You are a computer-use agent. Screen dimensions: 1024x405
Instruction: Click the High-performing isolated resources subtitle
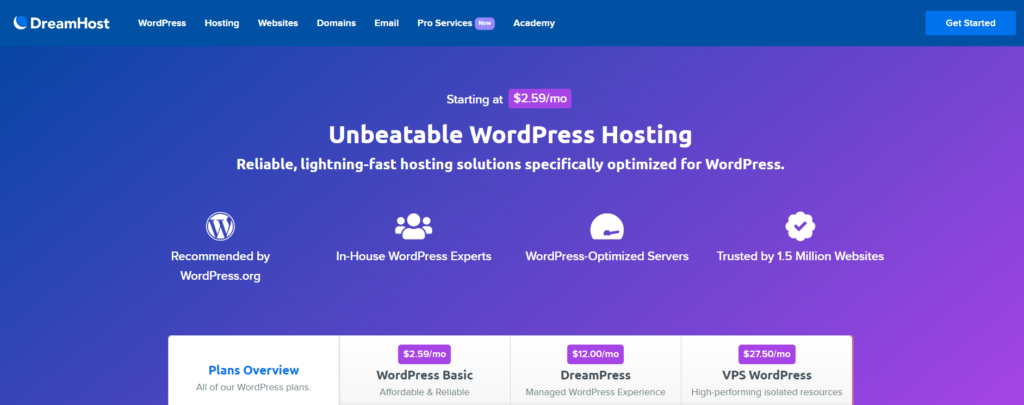[767, 393]
